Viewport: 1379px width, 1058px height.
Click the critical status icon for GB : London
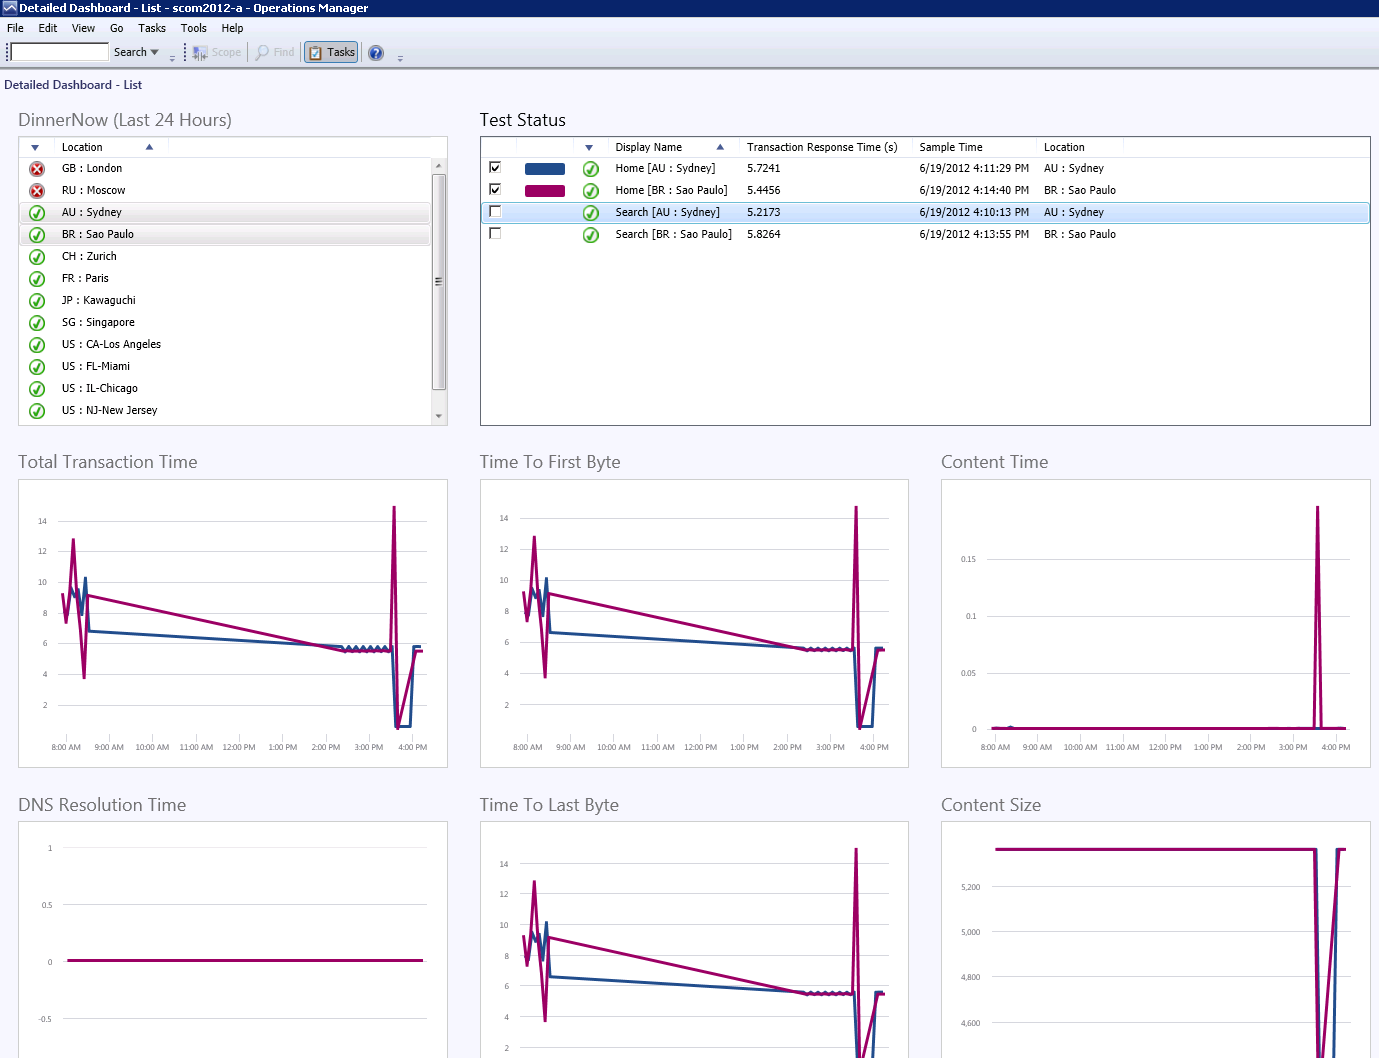point(37,169)
